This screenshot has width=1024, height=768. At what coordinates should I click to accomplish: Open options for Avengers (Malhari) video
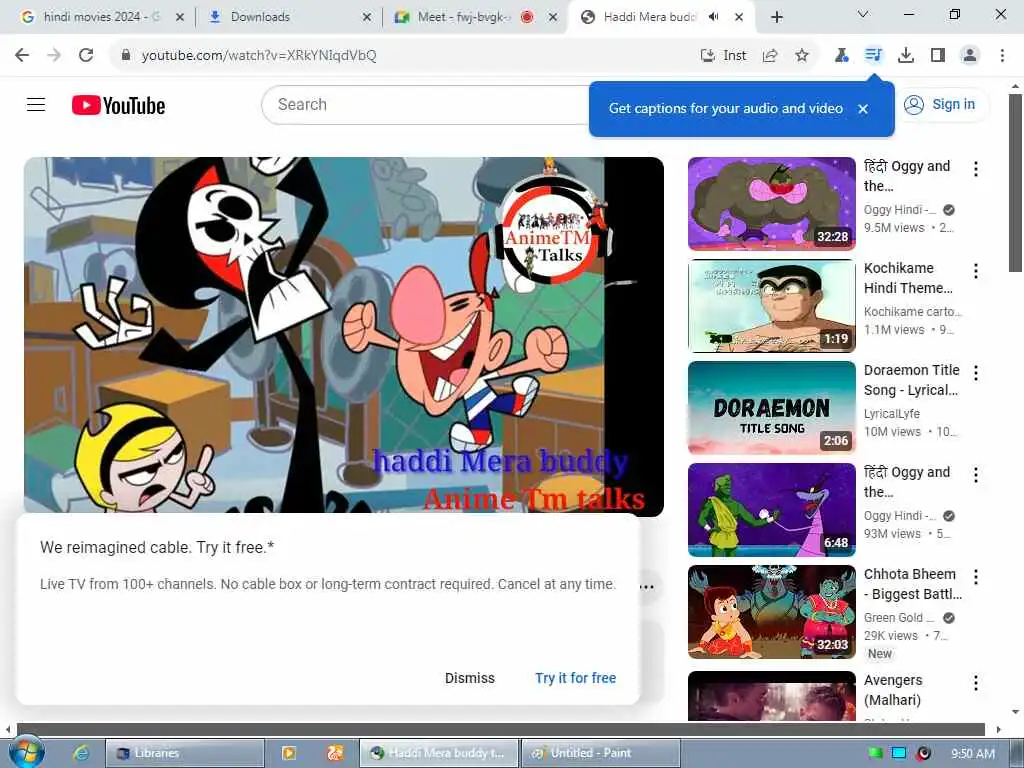point(976,683)
